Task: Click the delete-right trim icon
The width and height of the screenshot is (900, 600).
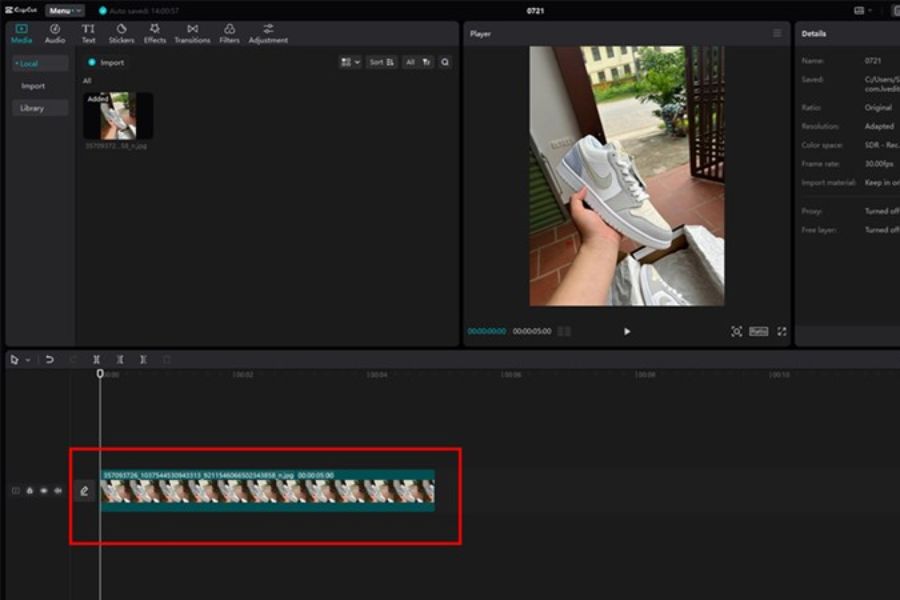Action: point(143,359)
